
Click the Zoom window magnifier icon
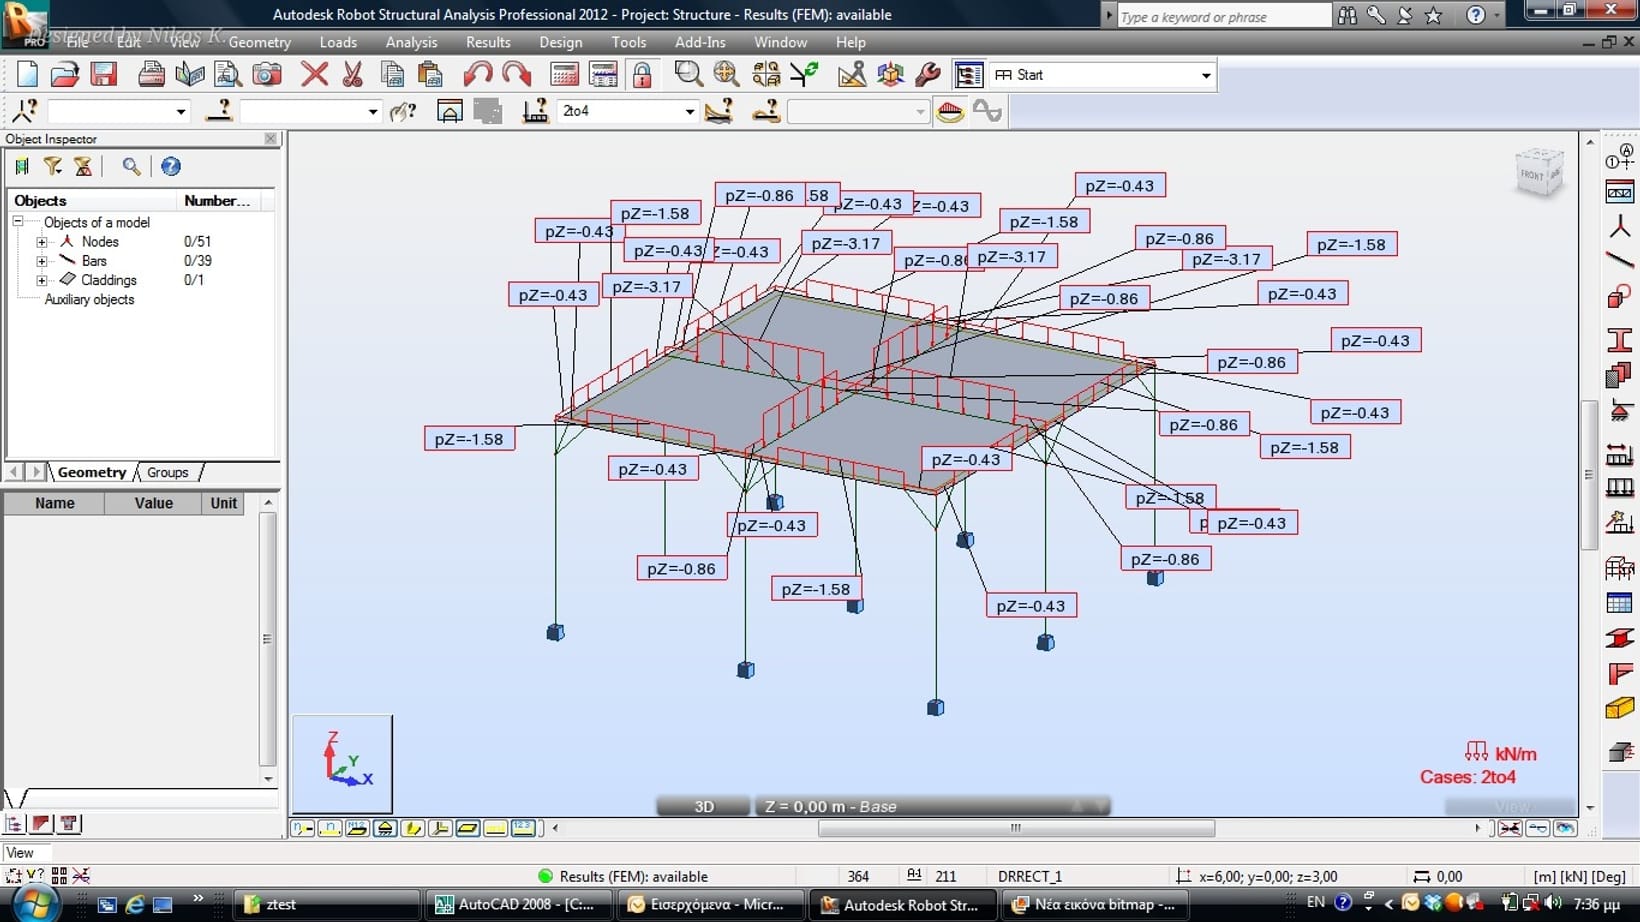pos(688,74)
